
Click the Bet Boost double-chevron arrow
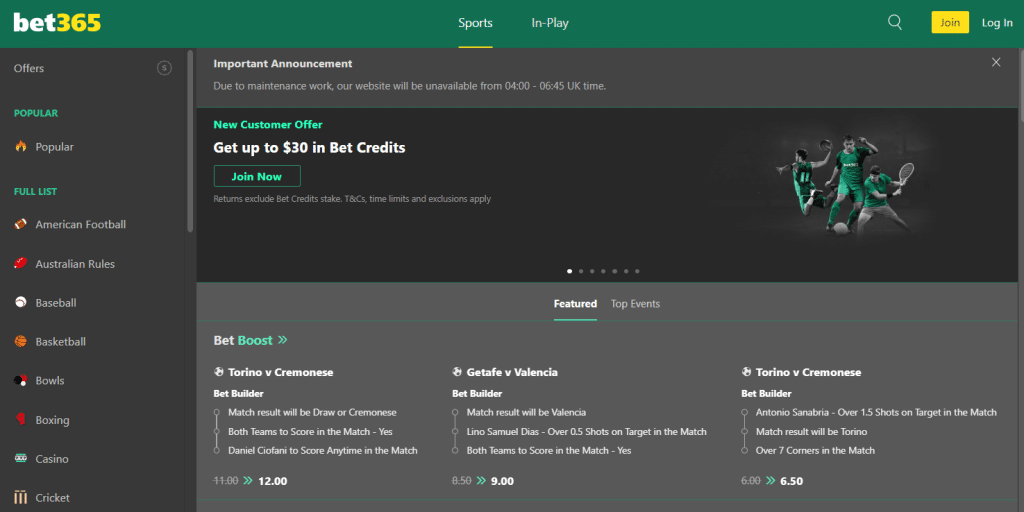click(282, 340)
